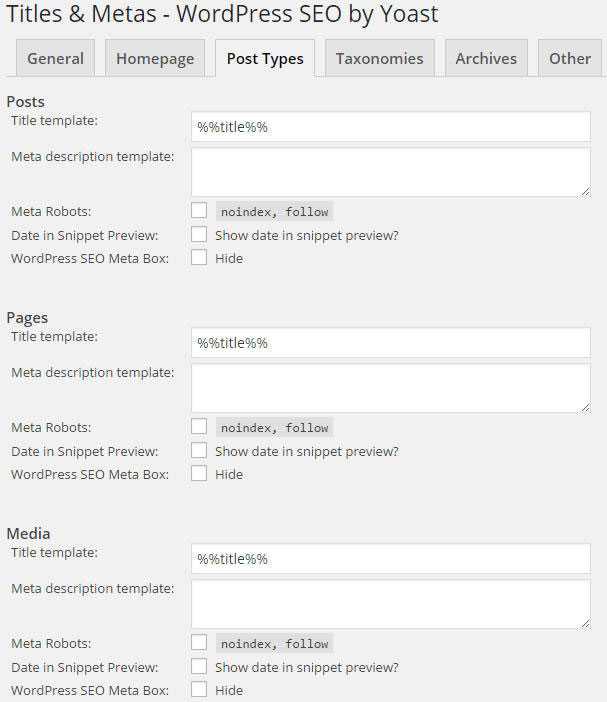The width and height of the screenshot is (607, 702).
Task: Click the Pages Meta description template box
Action: click(x=390, y=388)
